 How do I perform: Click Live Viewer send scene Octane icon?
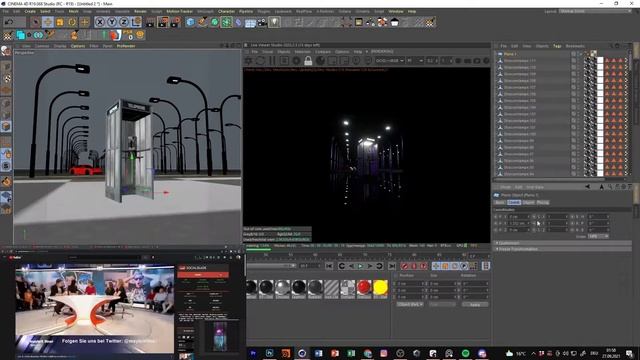pos(248,61)
